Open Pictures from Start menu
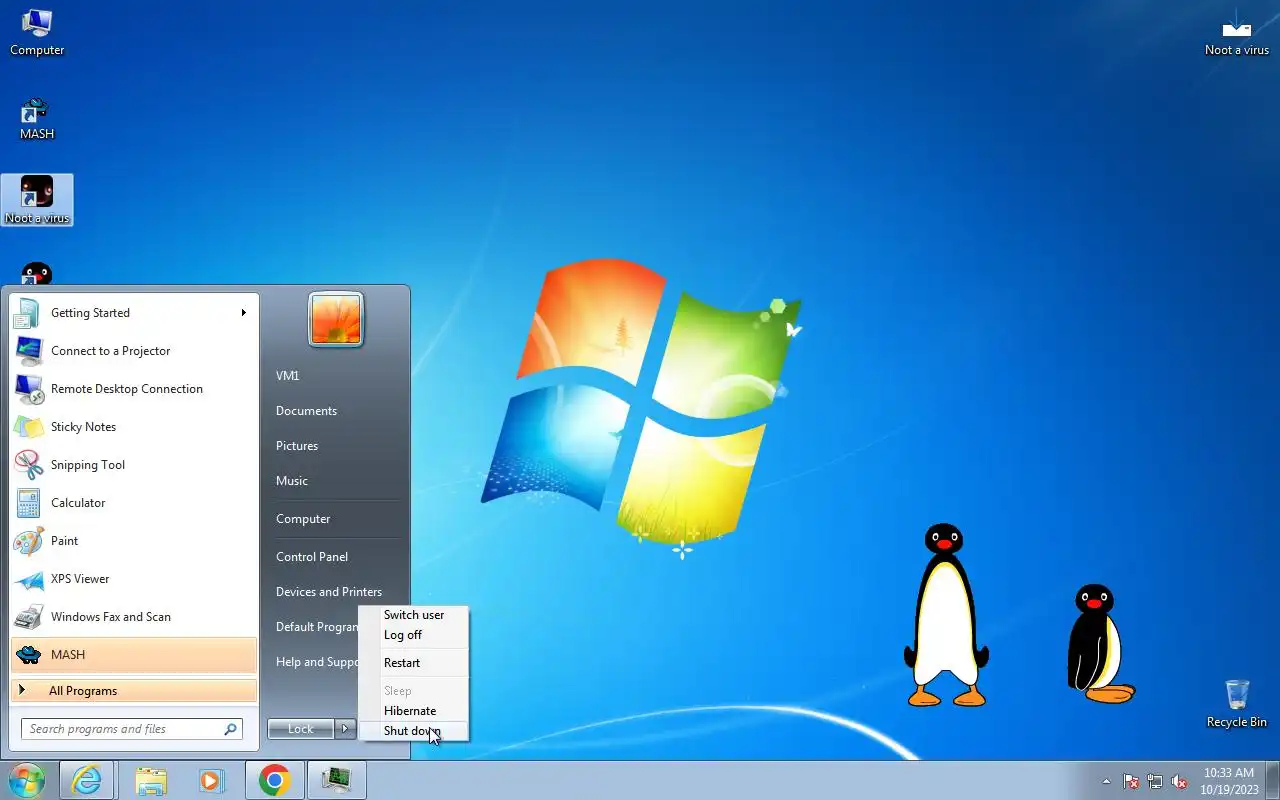Image resolution: width=1280 pixels, height=800 pixels. point(297,446)
